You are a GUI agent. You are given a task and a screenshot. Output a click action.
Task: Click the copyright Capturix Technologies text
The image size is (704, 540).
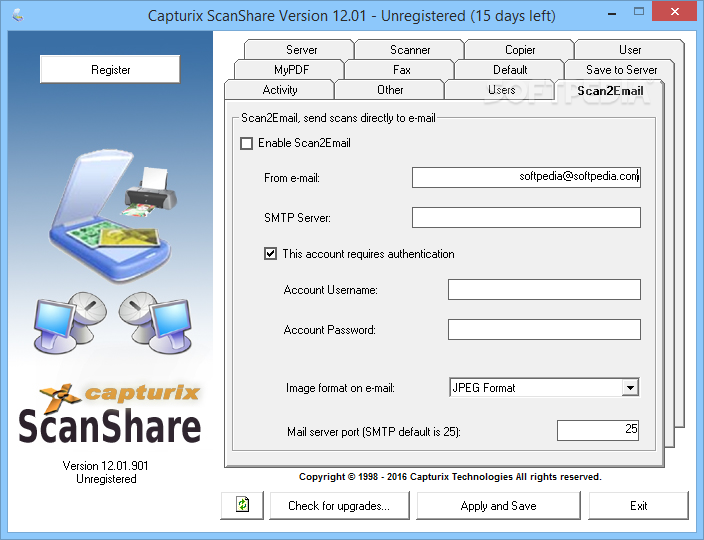coord(450,477)
